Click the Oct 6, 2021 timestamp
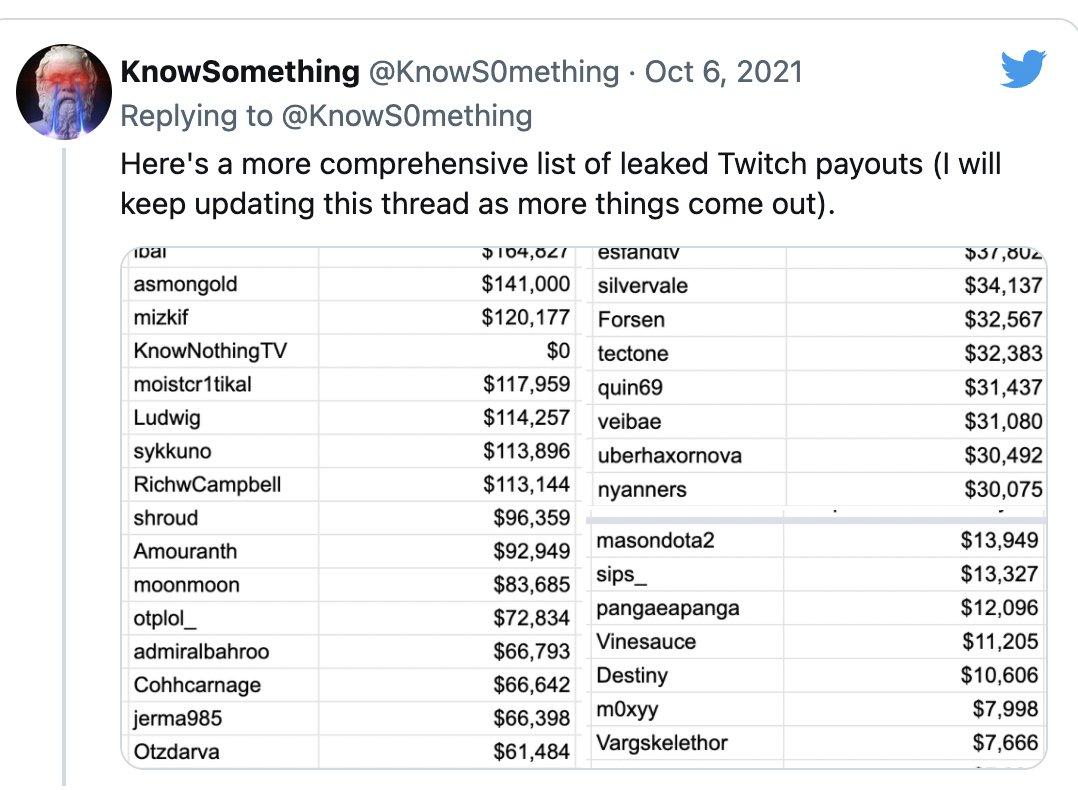This screenshot has width=1078, height=790. [724, 72]
